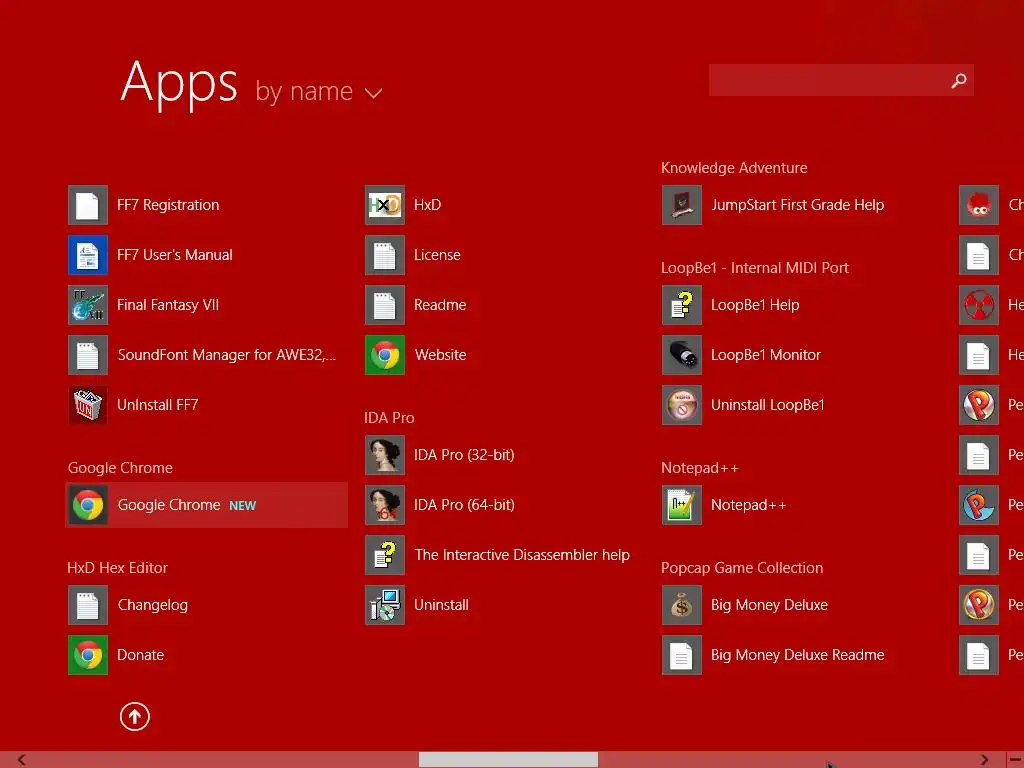Viewport: 1024px width, 768px height.
Task: Open the LoopBe1 Help icon
Action: (682, 305)
